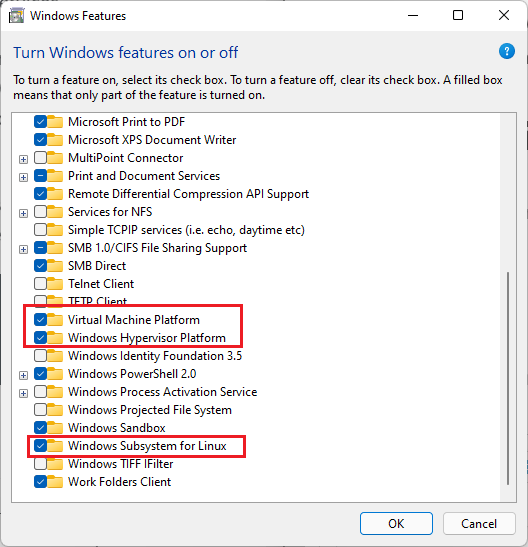528x547 pixels.
Task: Select the Windows Hypervisor Platform item
Action: tap(147, 338)
